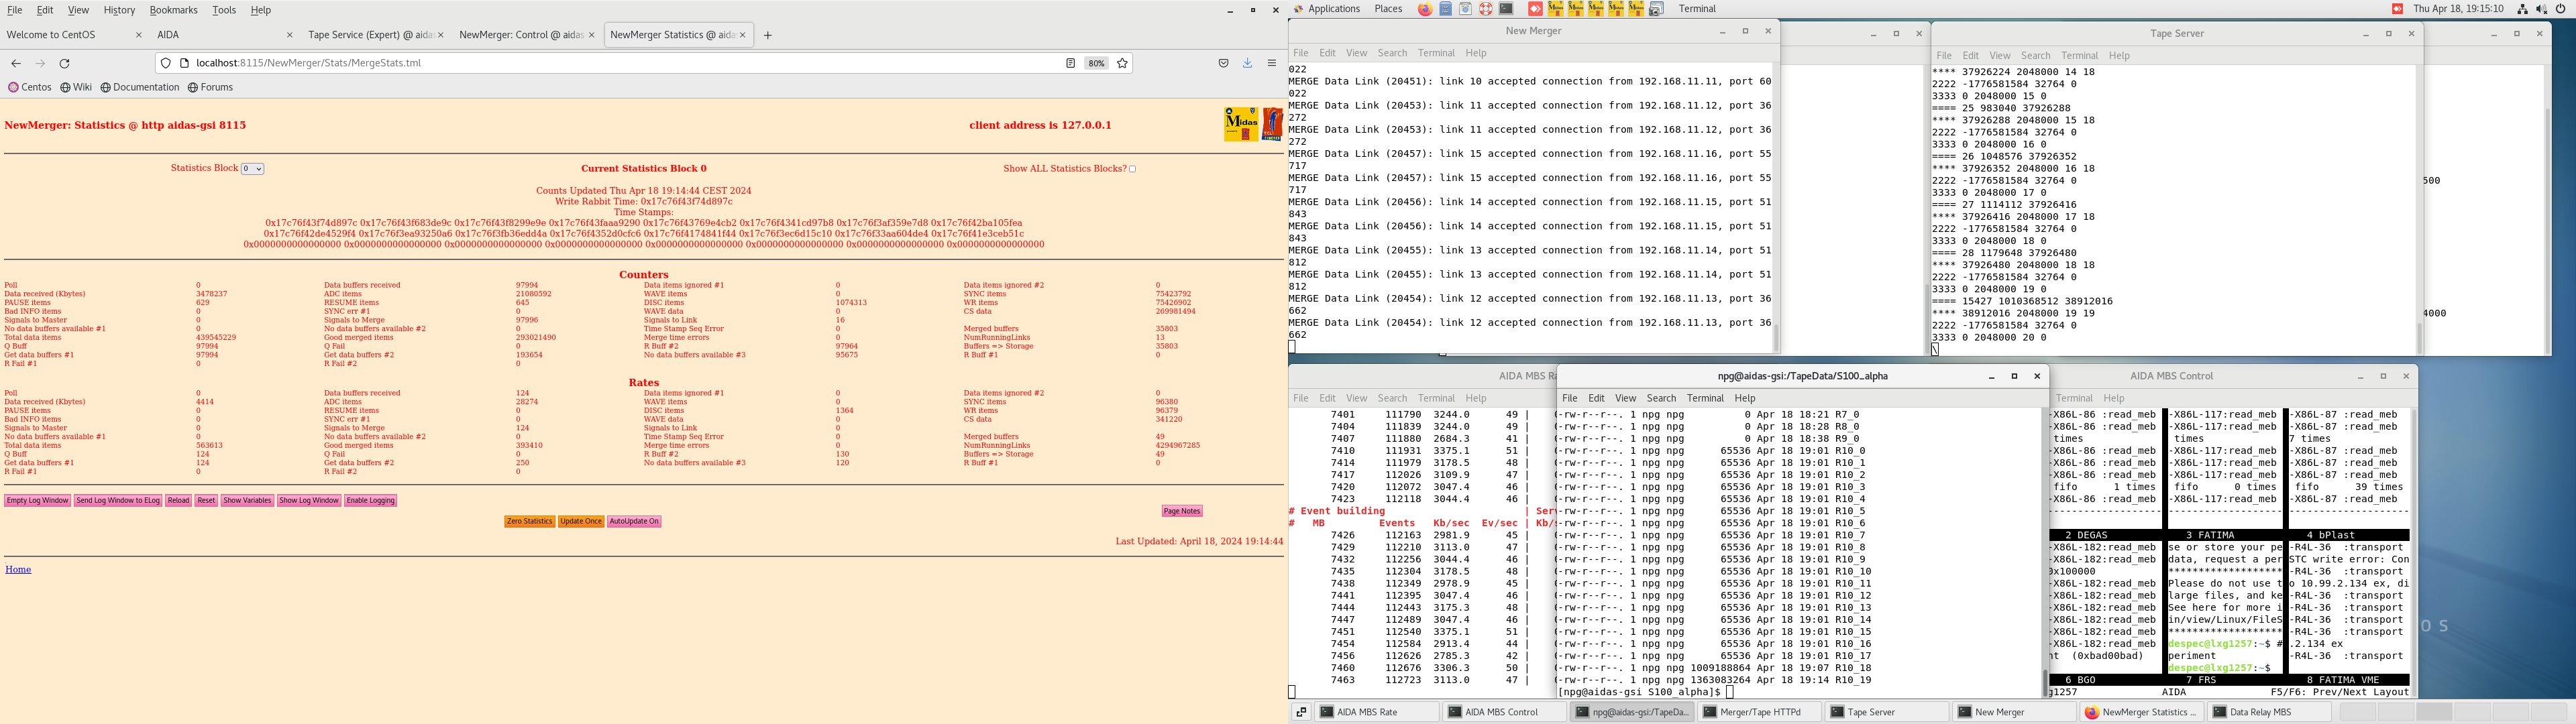The width and height of the screenshot is (2576, 724).
Task: Click the browser back arrow
Action: click(16, 63)
